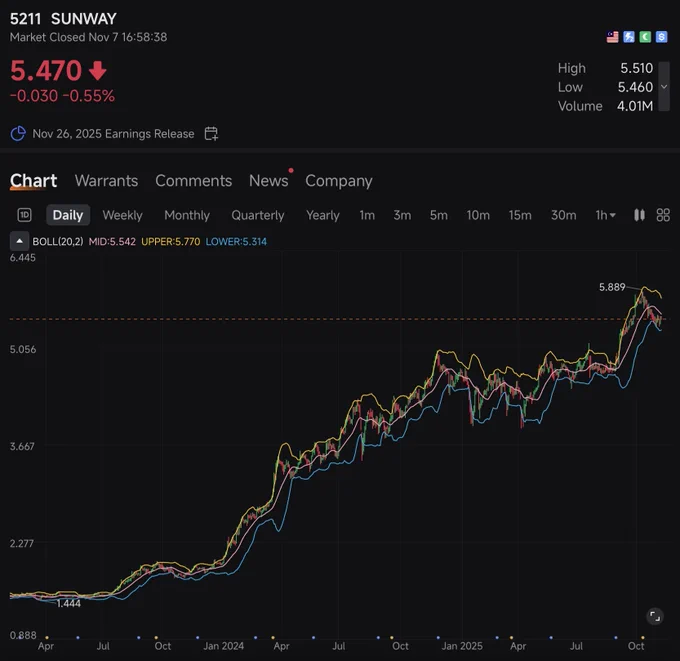Viewport: 680px width, 661px height.
Task: Click the Nov 26, 2025 Earnings Release text
Action: coord(113,134)
